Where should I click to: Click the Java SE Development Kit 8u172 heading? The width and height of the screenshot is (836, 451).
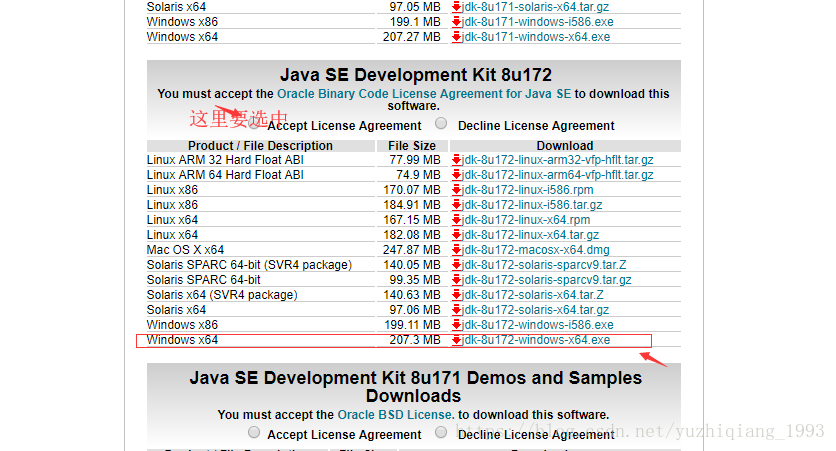416,75
